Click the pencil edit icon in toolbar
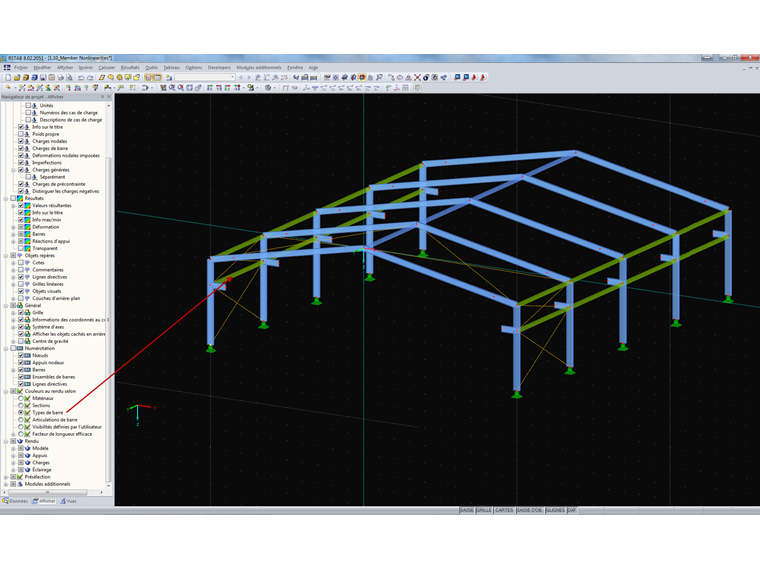 (x=102, y=78)
